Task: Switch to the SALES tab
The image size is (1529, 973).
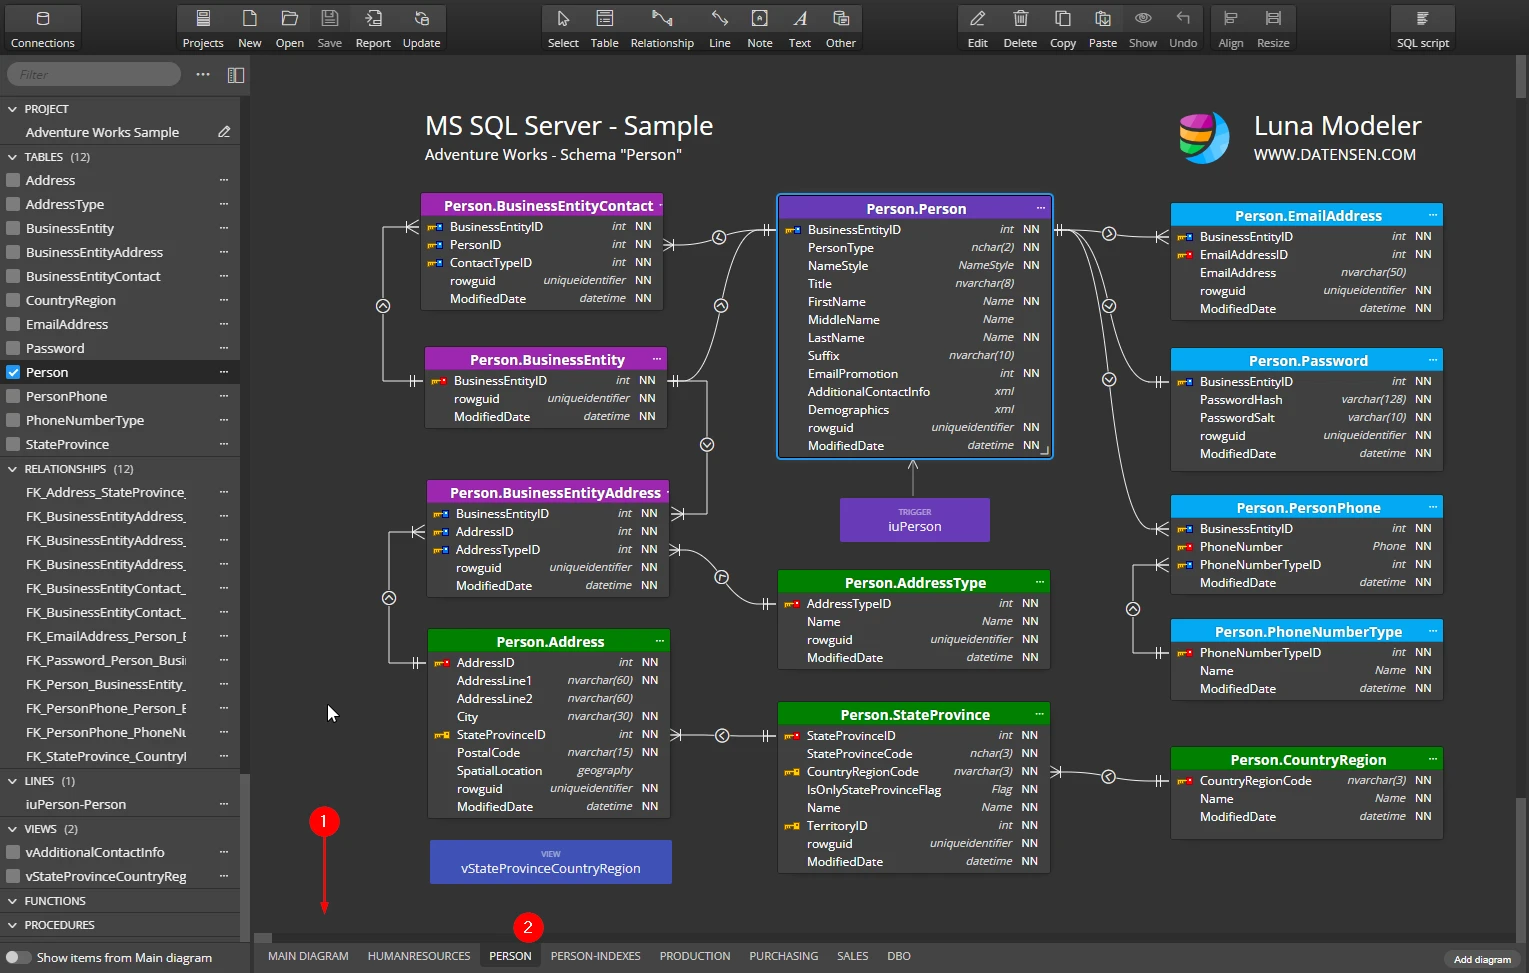Action: pos(853,957)
